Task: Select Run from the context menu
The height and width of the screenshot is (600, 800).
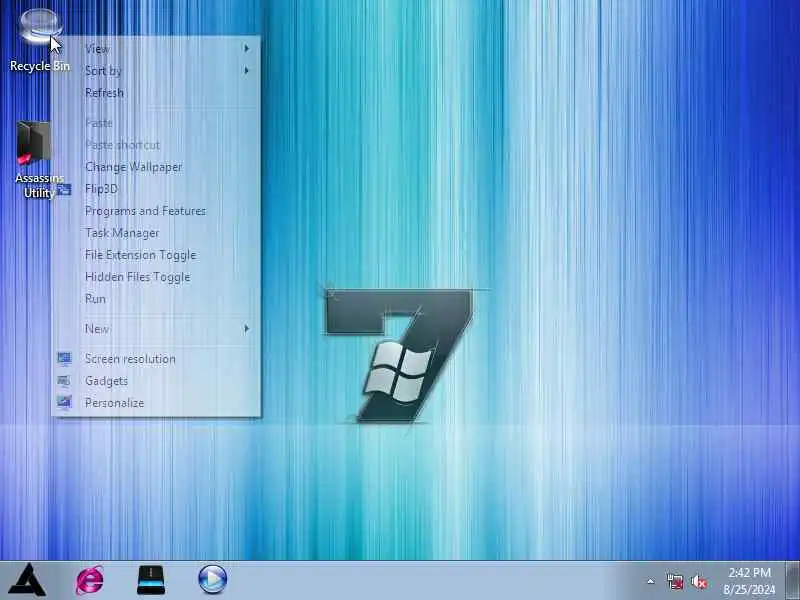Action: 157,298
